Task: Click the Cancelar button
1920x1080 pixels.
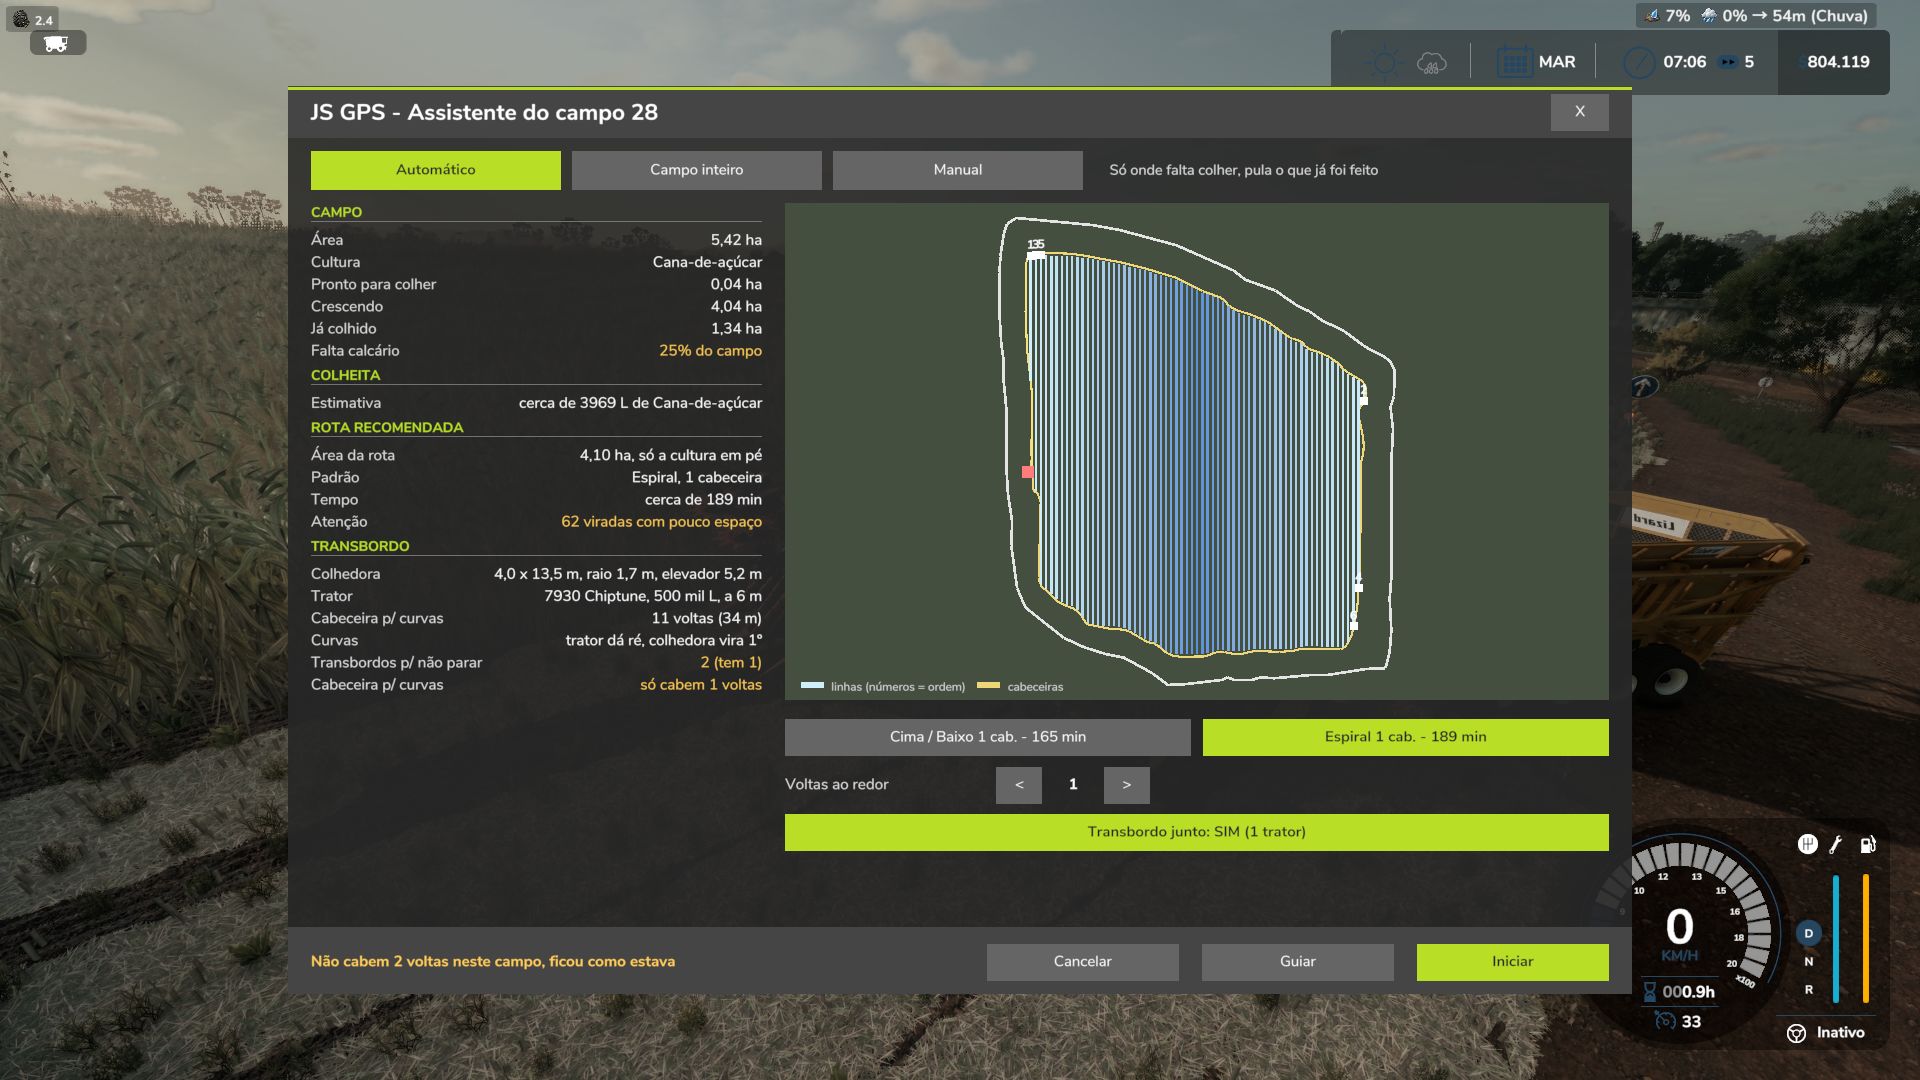Action: click(1082, 962)
